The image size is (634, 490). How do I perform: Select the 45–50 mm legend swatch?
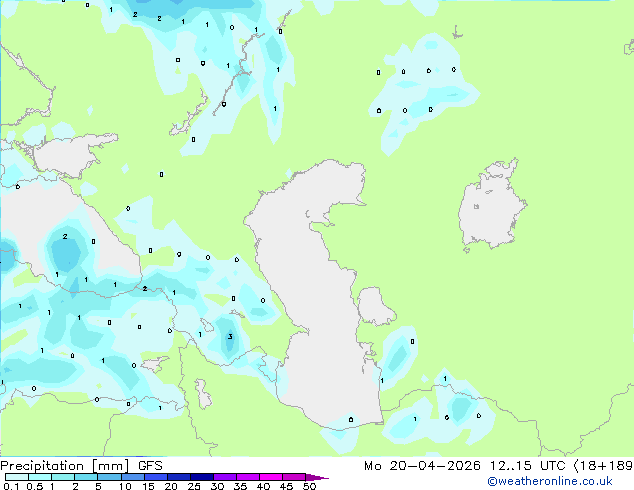pyautogui.click(x=294, y=477)
